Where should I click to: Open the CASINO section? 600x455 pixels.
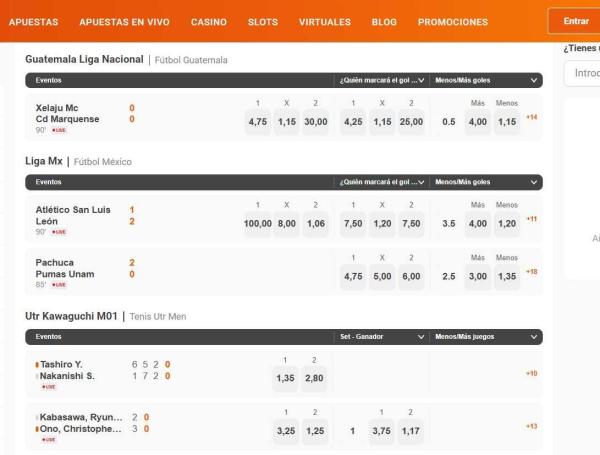(209, 22)
